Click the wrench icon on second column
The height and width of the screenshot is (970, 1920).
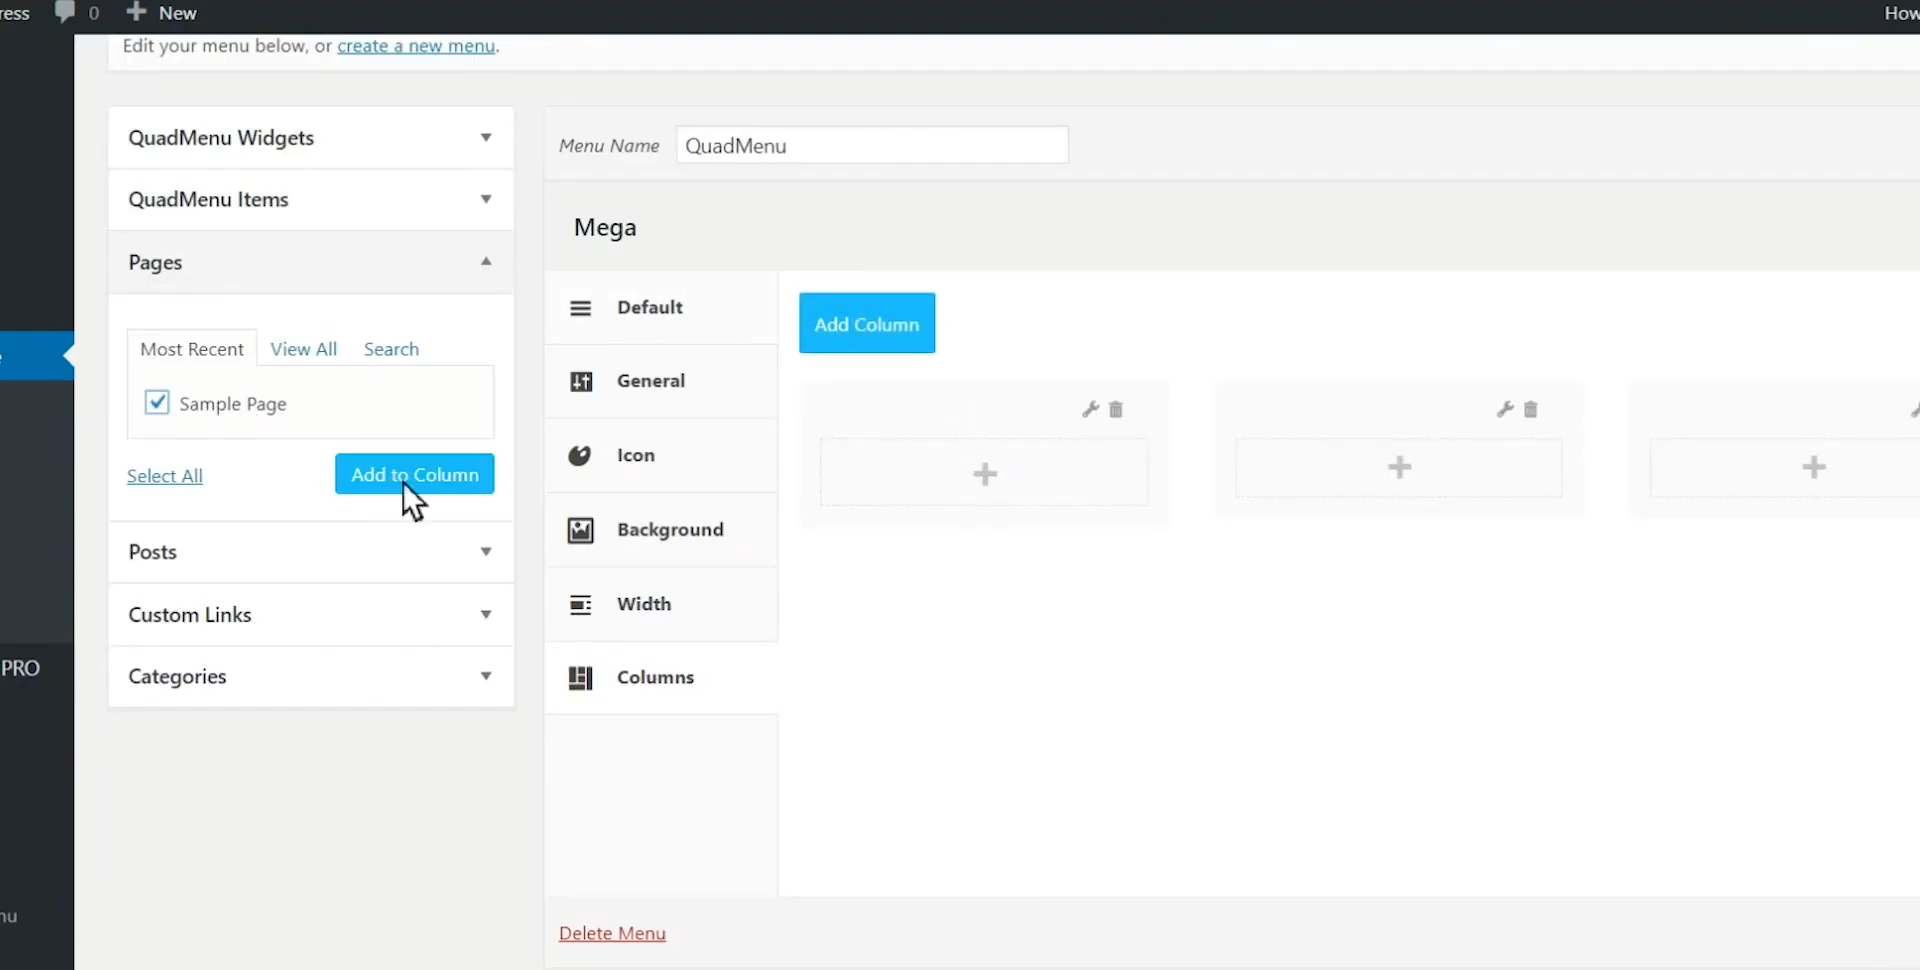pyautogui.click(x=1504, y=409)
